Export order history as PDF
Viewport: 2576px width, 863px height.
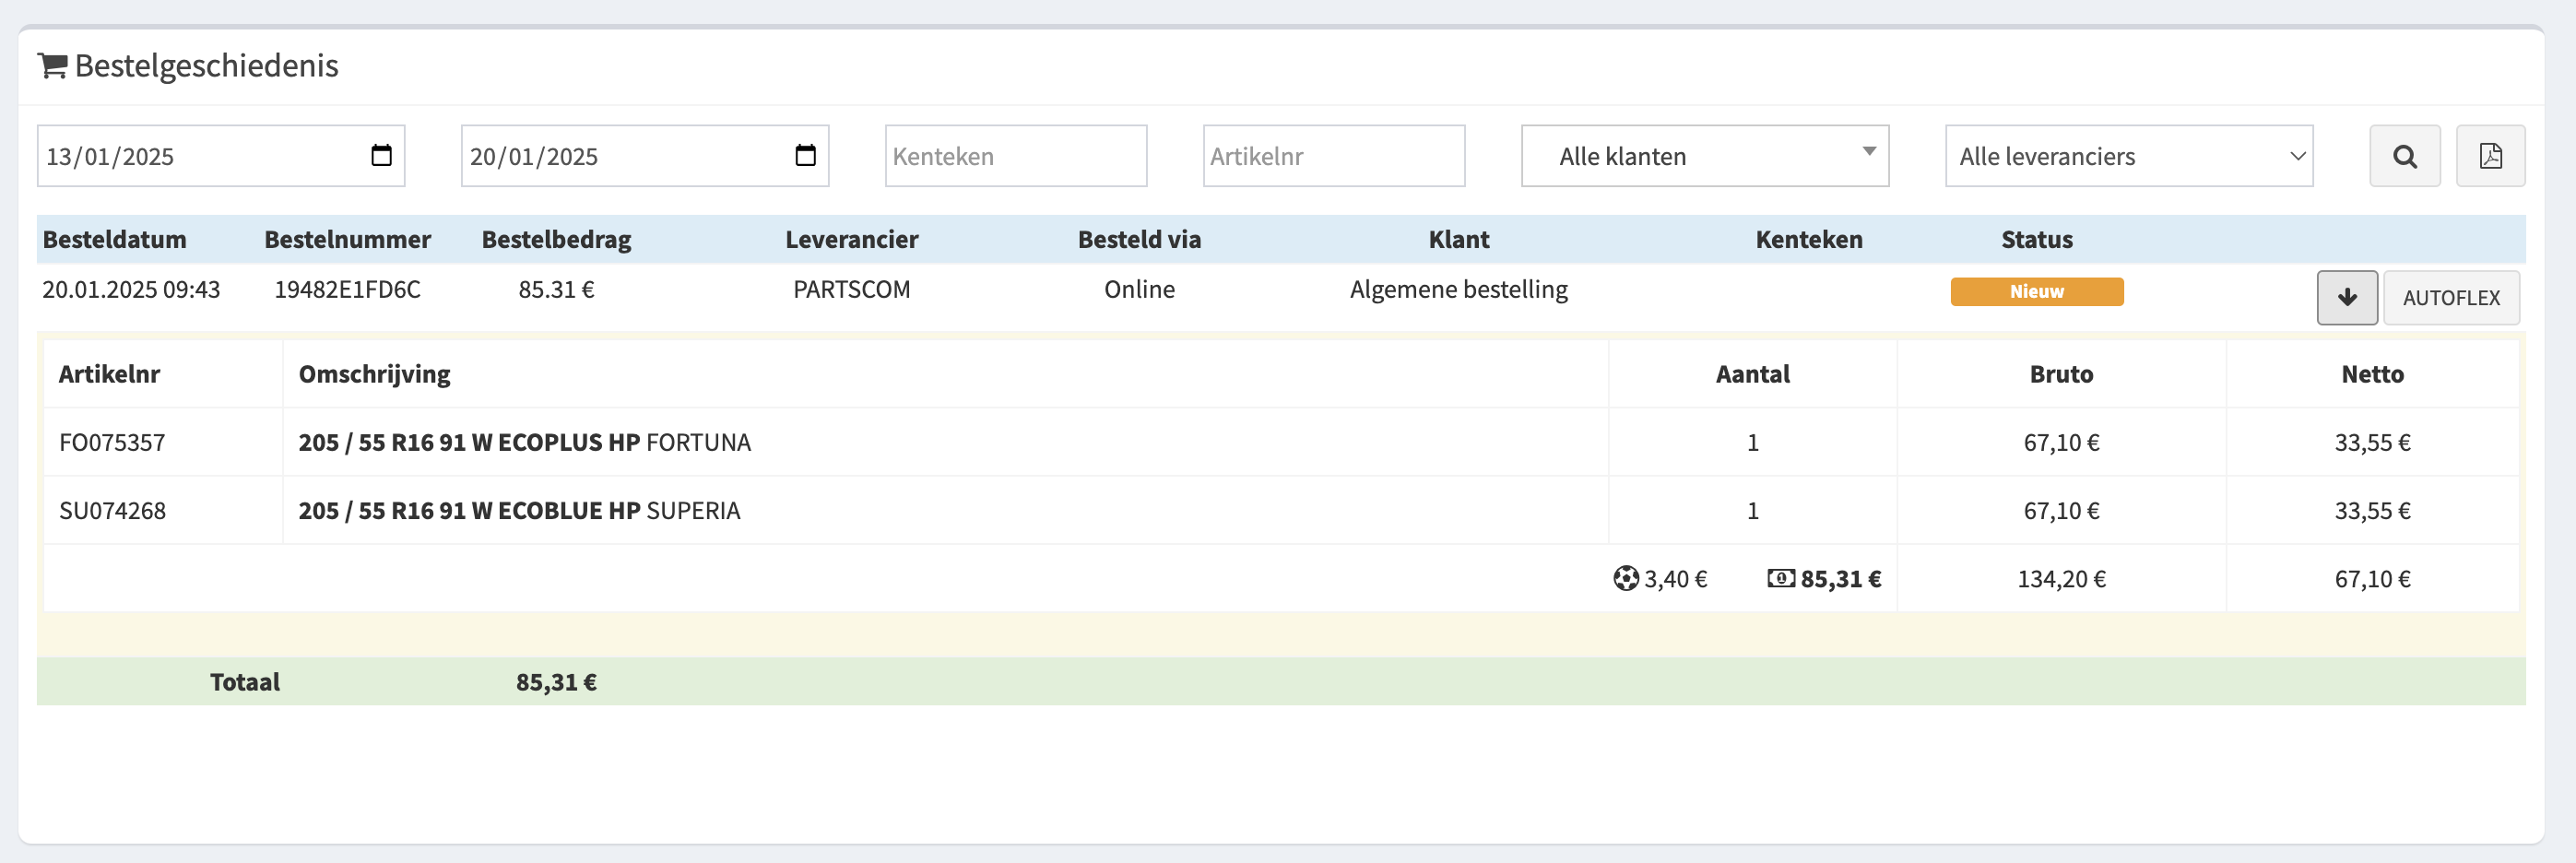2490,156
